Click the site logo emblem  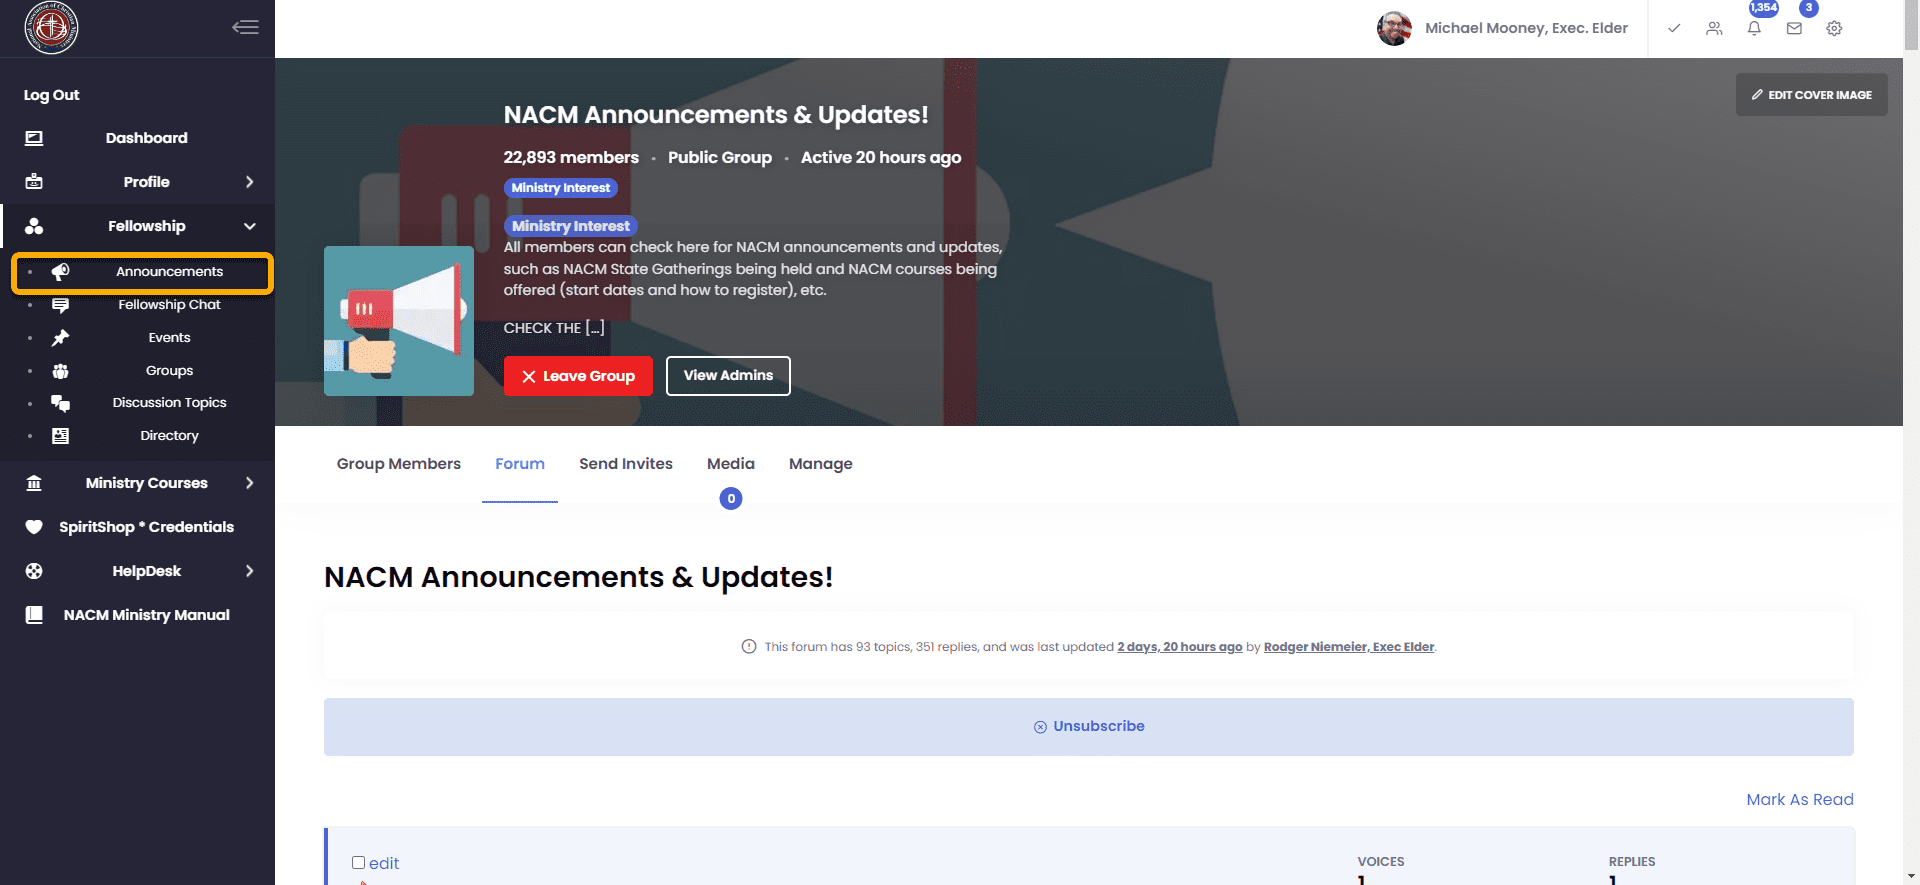pos(51,27)
